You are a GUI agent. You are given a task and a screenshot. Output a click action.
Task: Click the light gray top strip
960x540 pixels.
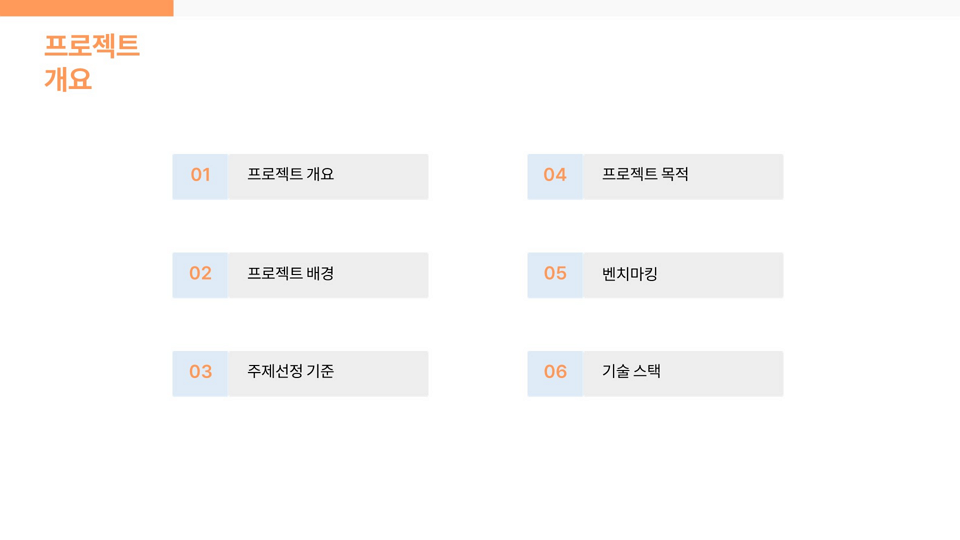(x=567, y=8)
